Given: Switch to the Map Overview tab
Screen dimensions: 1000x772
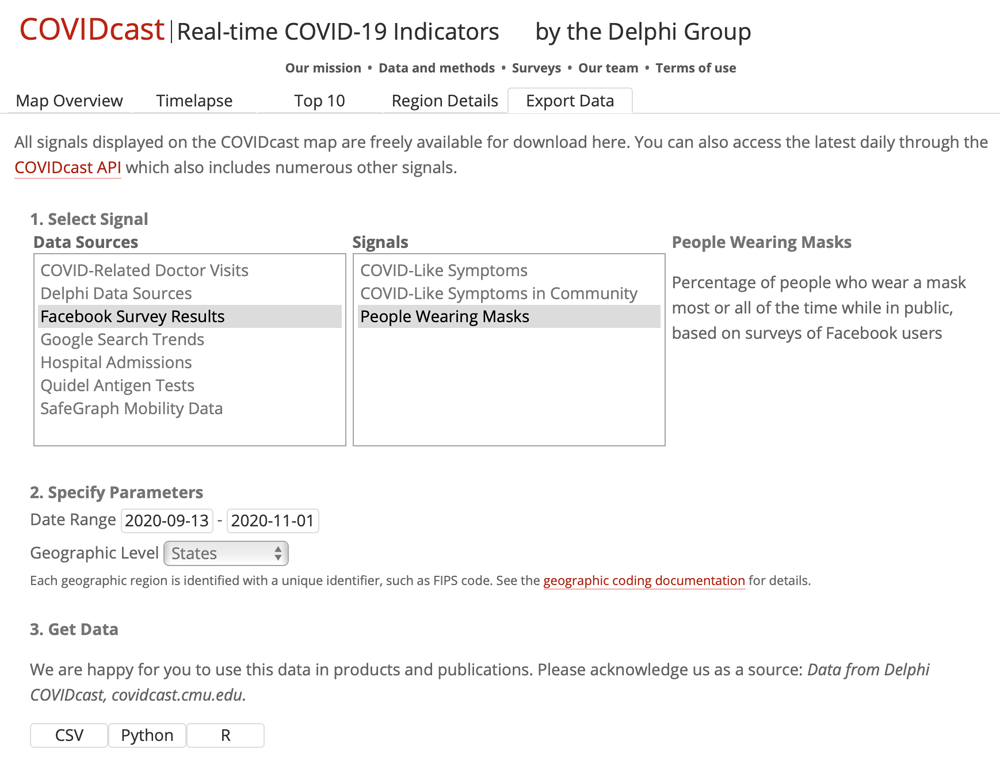Looking at the screenshot, I should click(x=68, y=100).
